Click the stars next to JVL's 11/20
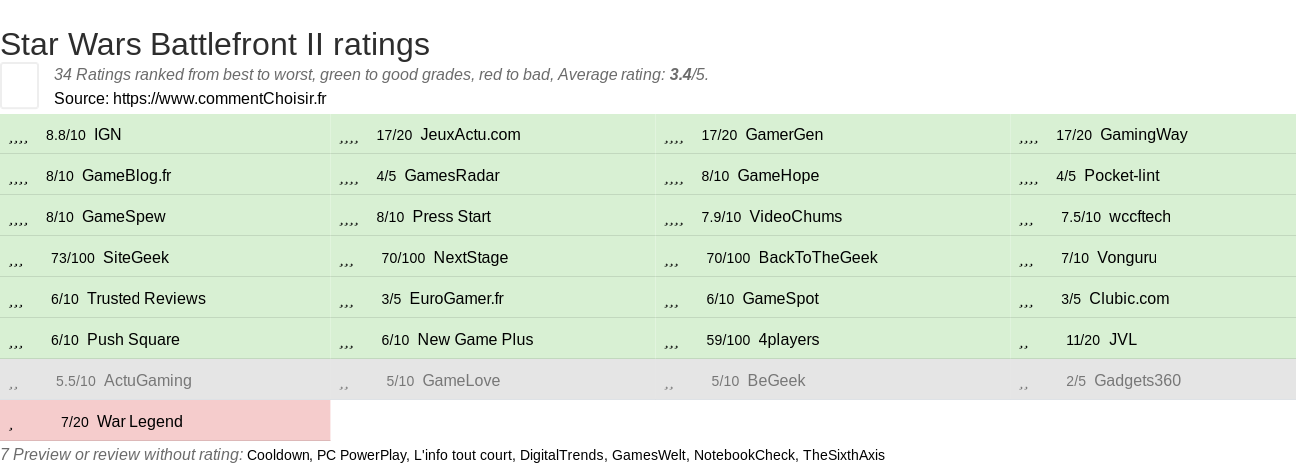The image size is (1296, 466). point(1024,342)
